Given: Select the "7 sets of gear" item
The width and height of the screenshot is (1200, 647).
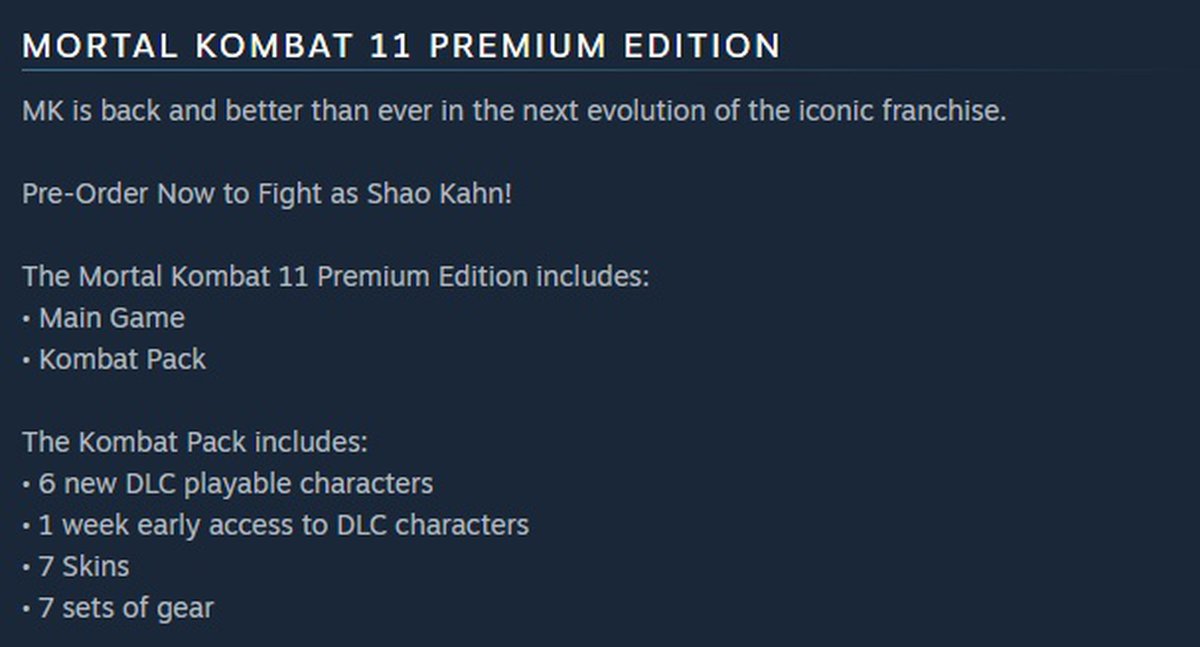Looking at the screenshot, I should click(126, 608).
